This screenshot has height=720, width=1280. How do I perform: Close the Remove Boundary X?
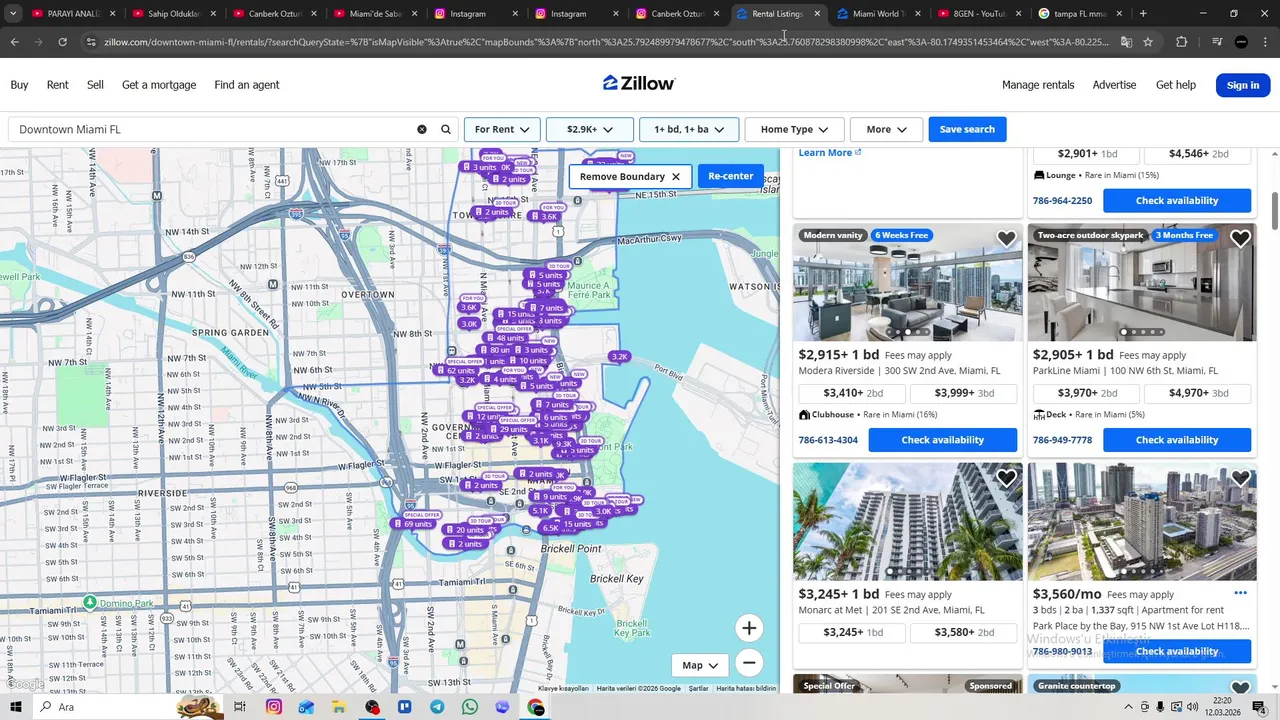click(x=676, y=176)
